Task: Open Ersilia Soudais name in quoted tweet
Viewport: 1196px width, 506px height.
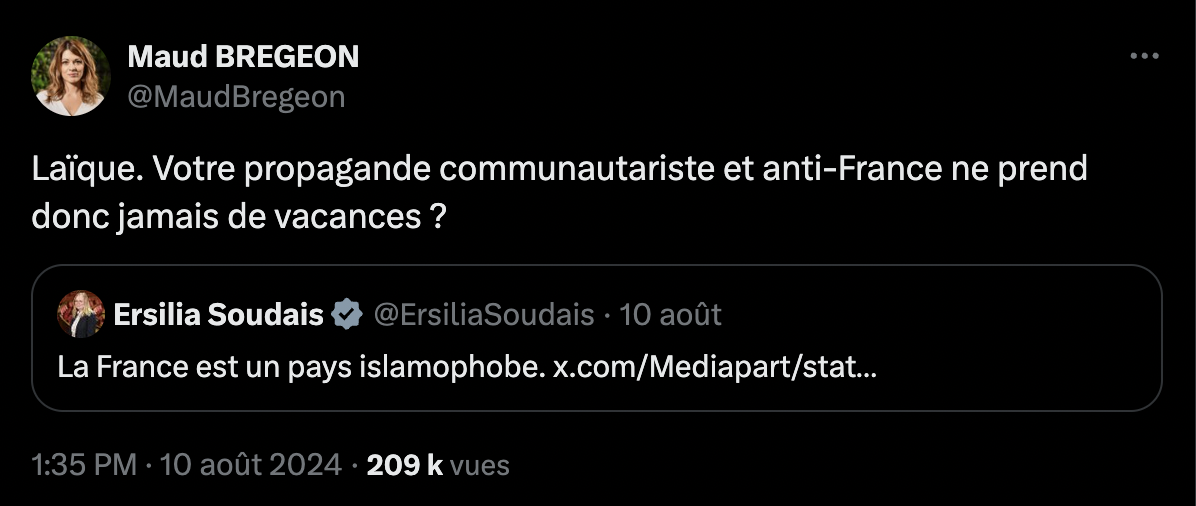Action: (219, 315)
